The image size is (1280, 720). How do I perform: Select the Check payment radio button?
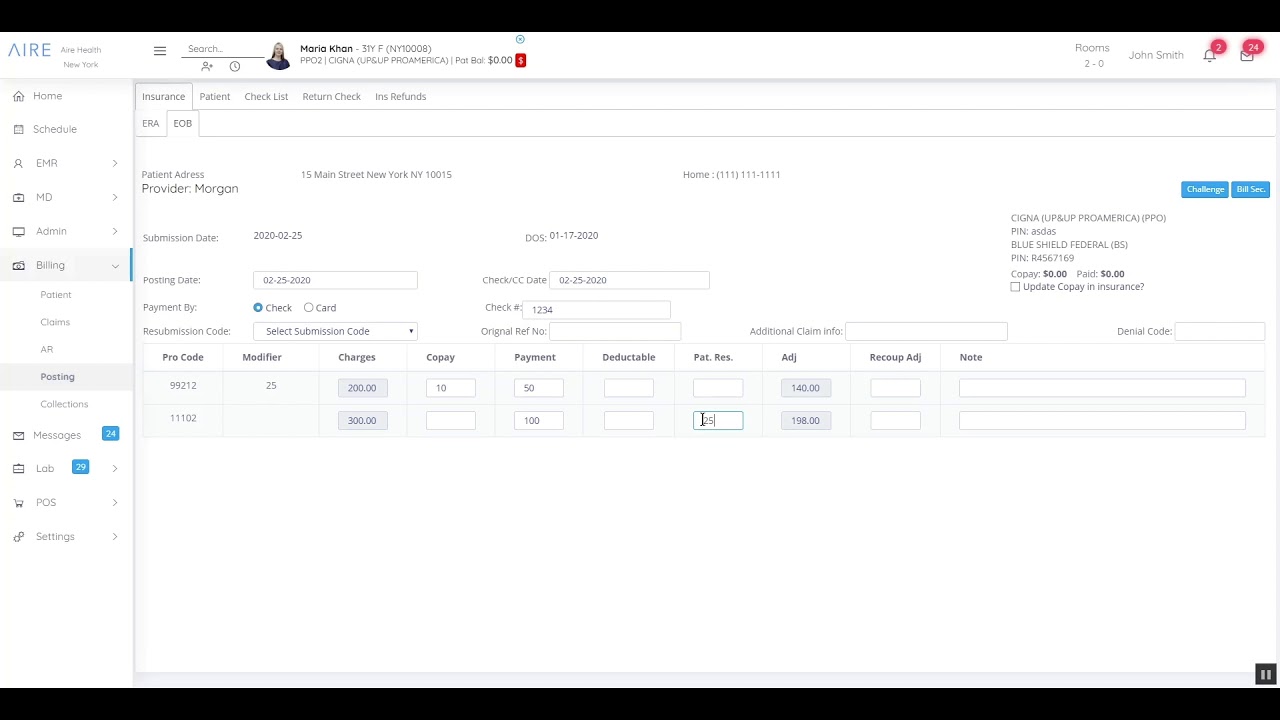pyautogui.click(x=258, y=308)
